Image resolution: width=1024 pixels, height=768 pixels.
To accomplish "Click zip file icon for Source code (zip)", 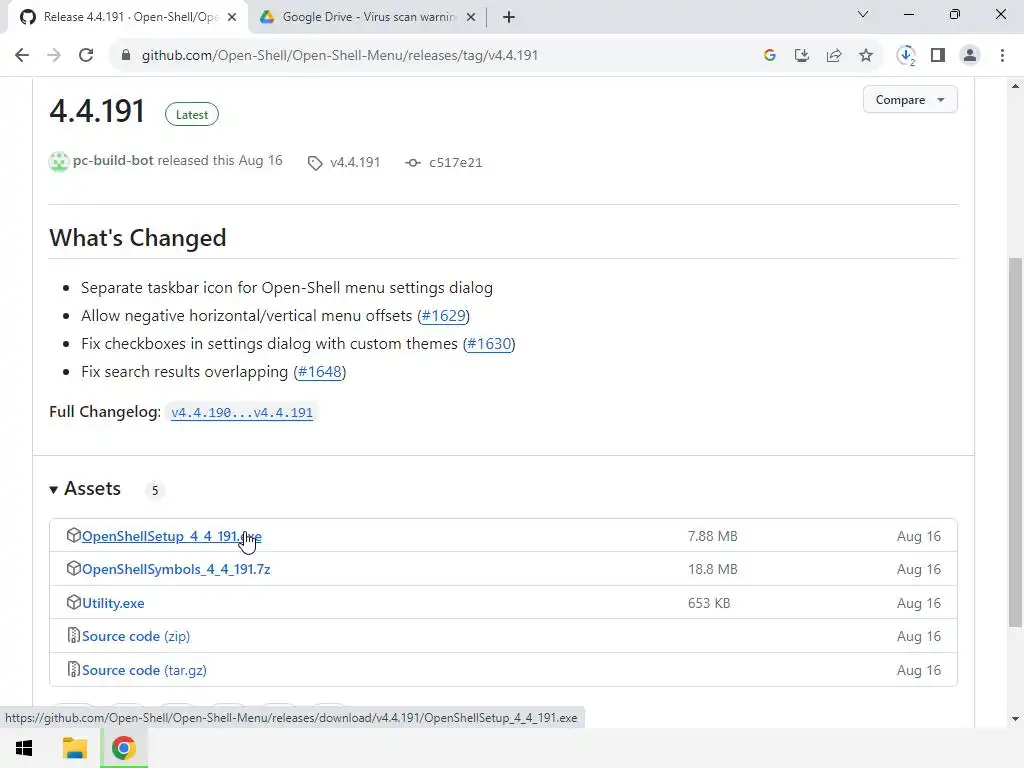I will tap(73, 635).
